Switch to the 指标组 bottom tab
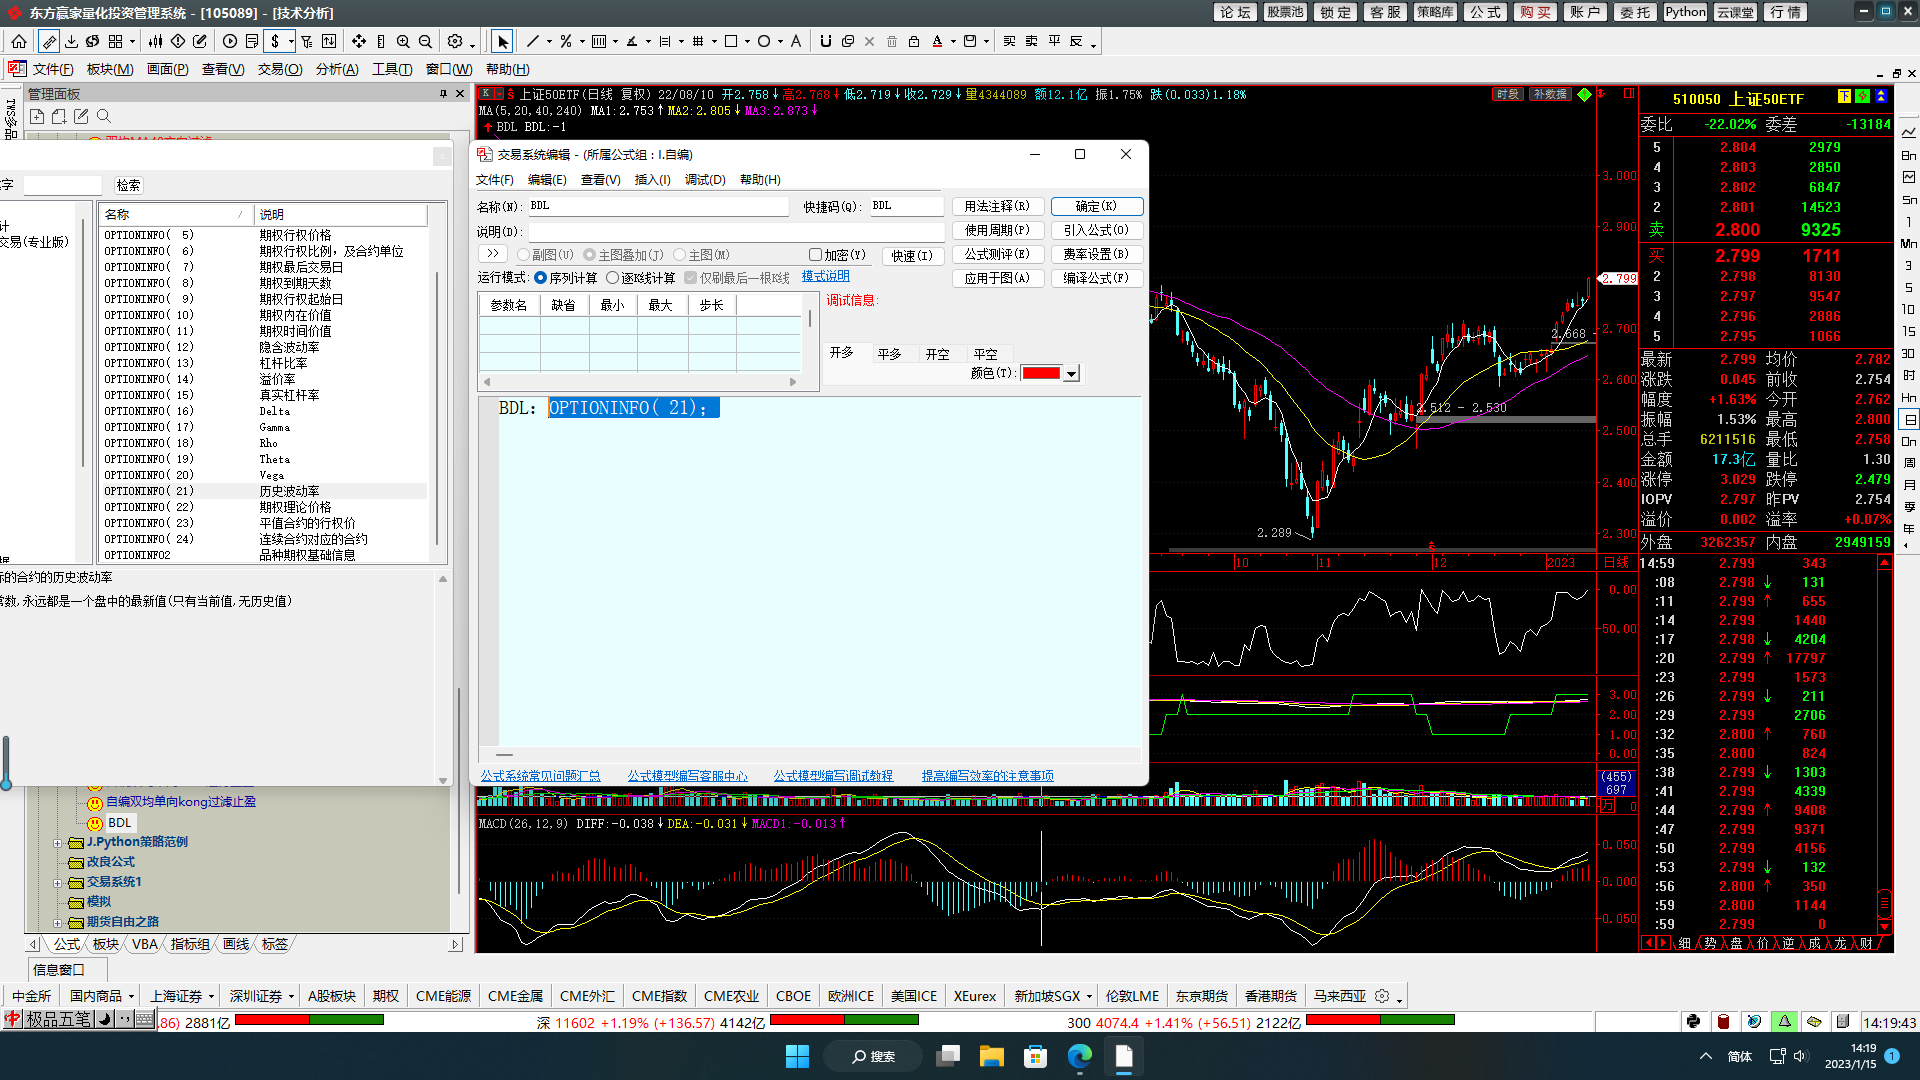Image resolution: width=1920 pixels, height=1080 pixels. (190, 944)
